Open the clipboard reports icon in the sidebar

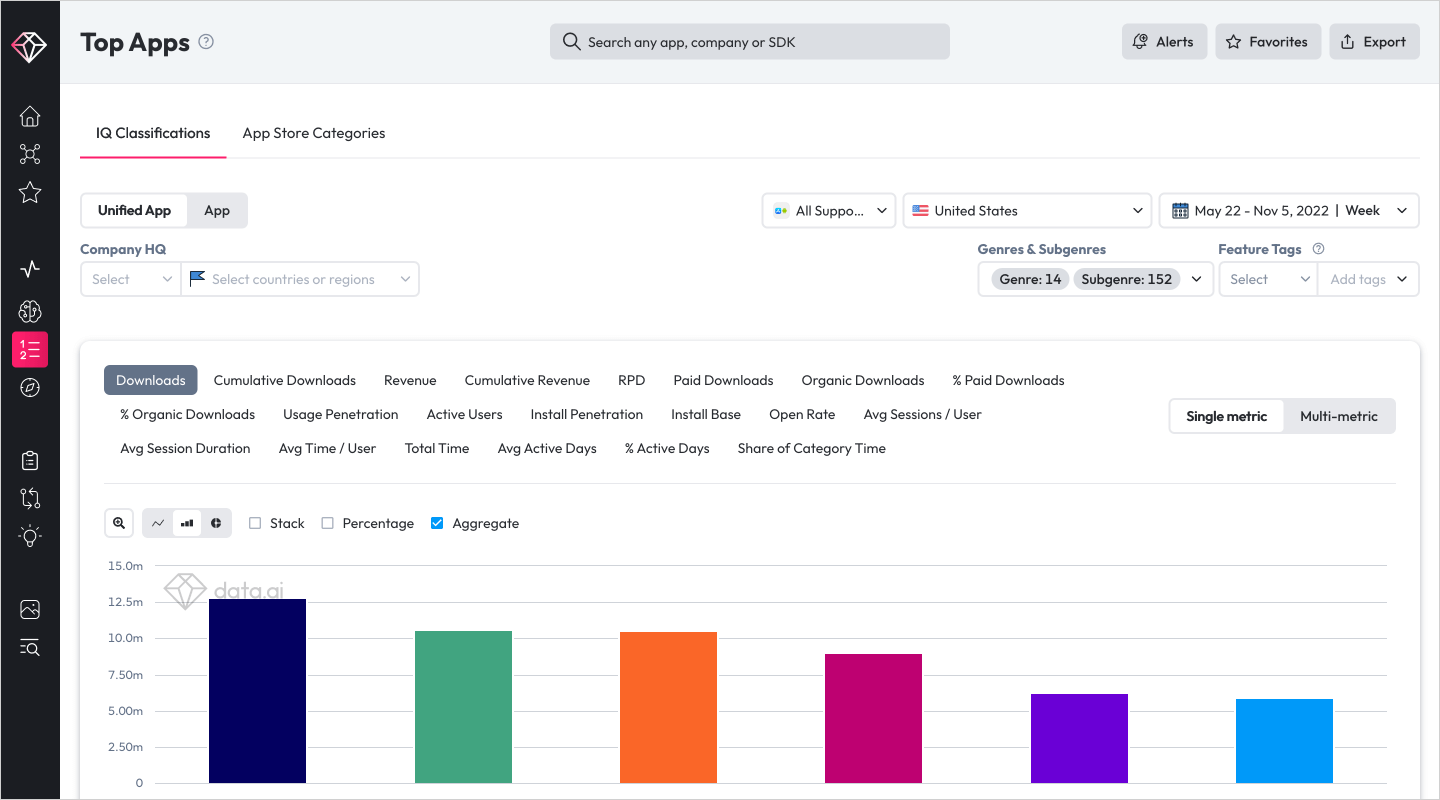pos(30,460)
